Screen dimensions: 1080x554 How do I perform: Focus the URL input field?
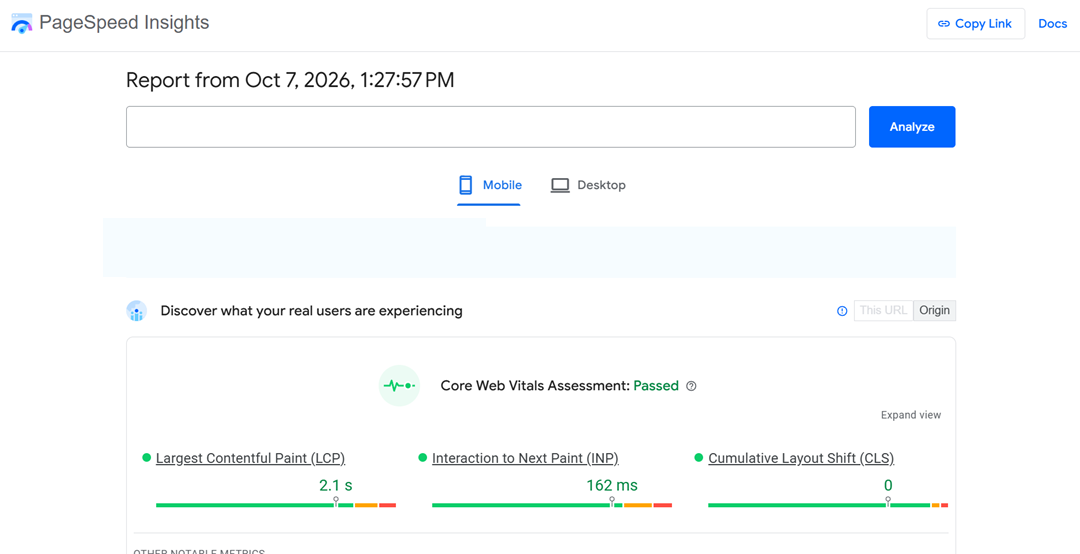tap(490, 127)
